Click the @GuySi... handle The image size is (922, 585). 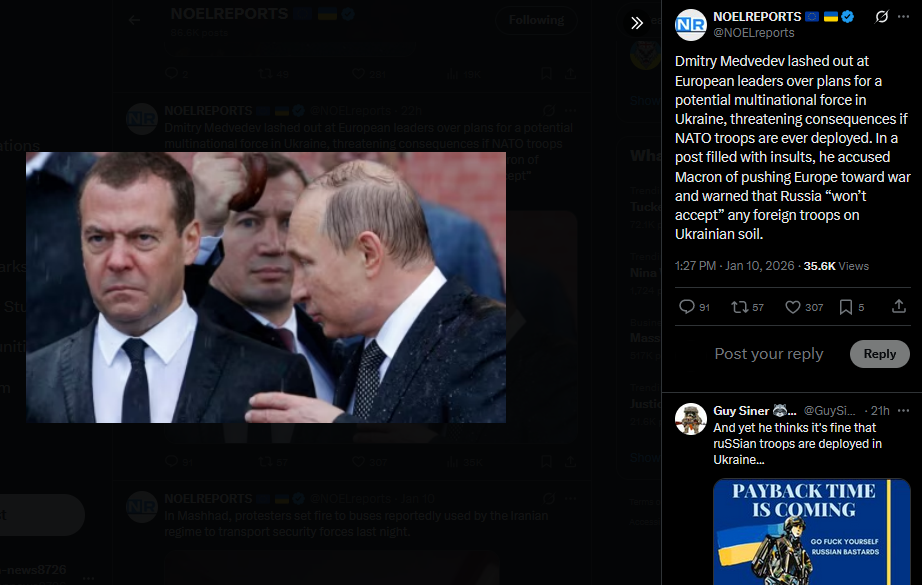coord(829,410)
